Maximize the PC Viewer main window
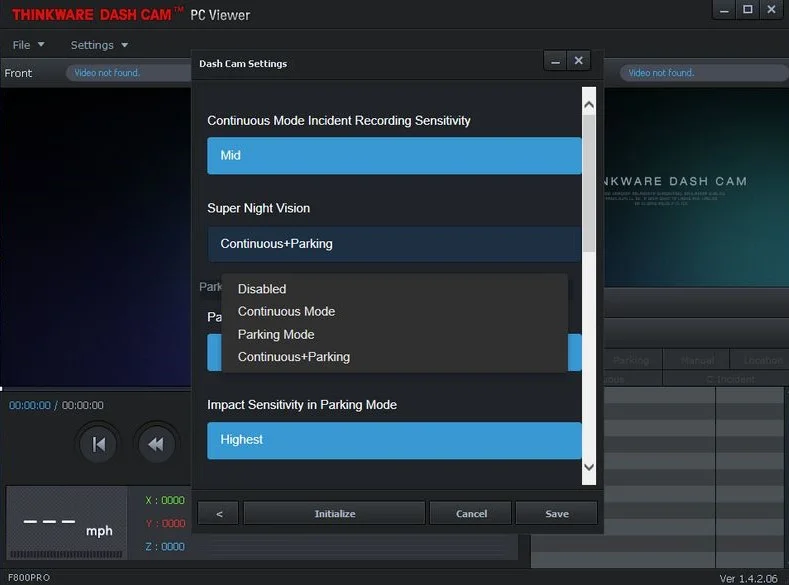789x585 pixels. pyautogui.click(x=748, y=10)
